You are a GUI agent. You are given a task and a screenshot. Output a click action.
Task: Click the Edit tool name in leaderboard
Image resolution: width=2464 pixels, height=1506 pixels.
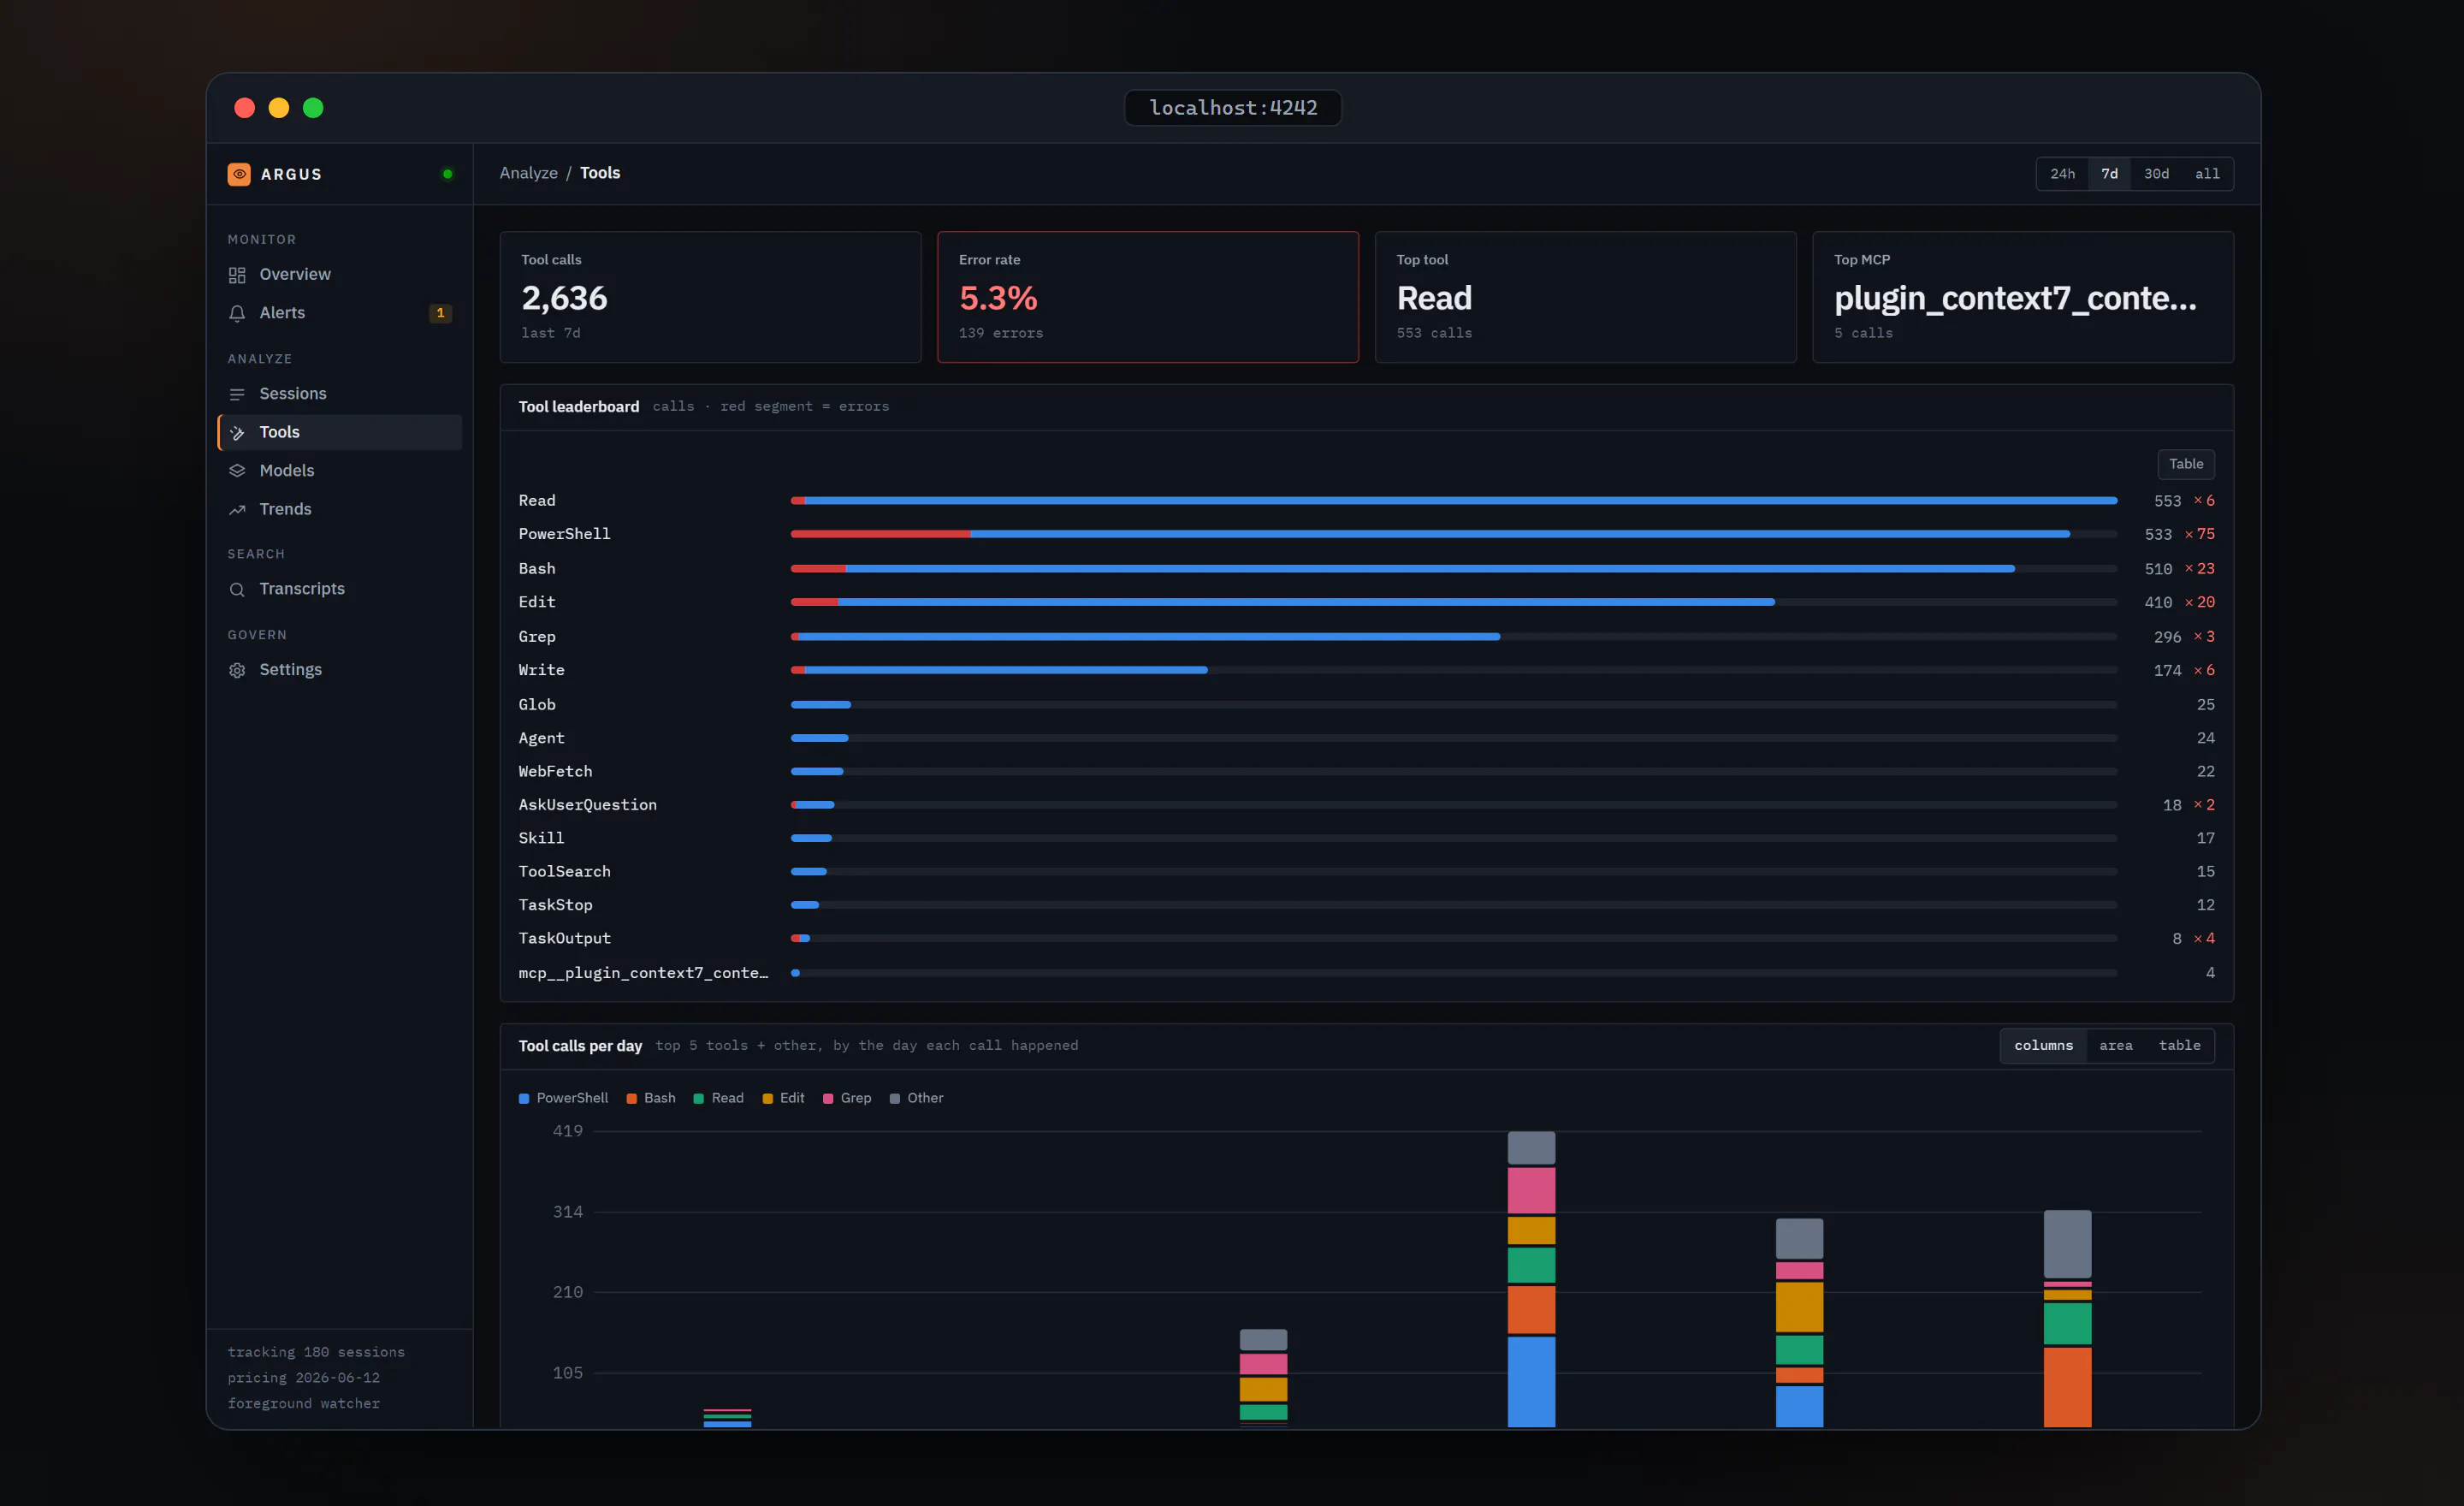537,603
